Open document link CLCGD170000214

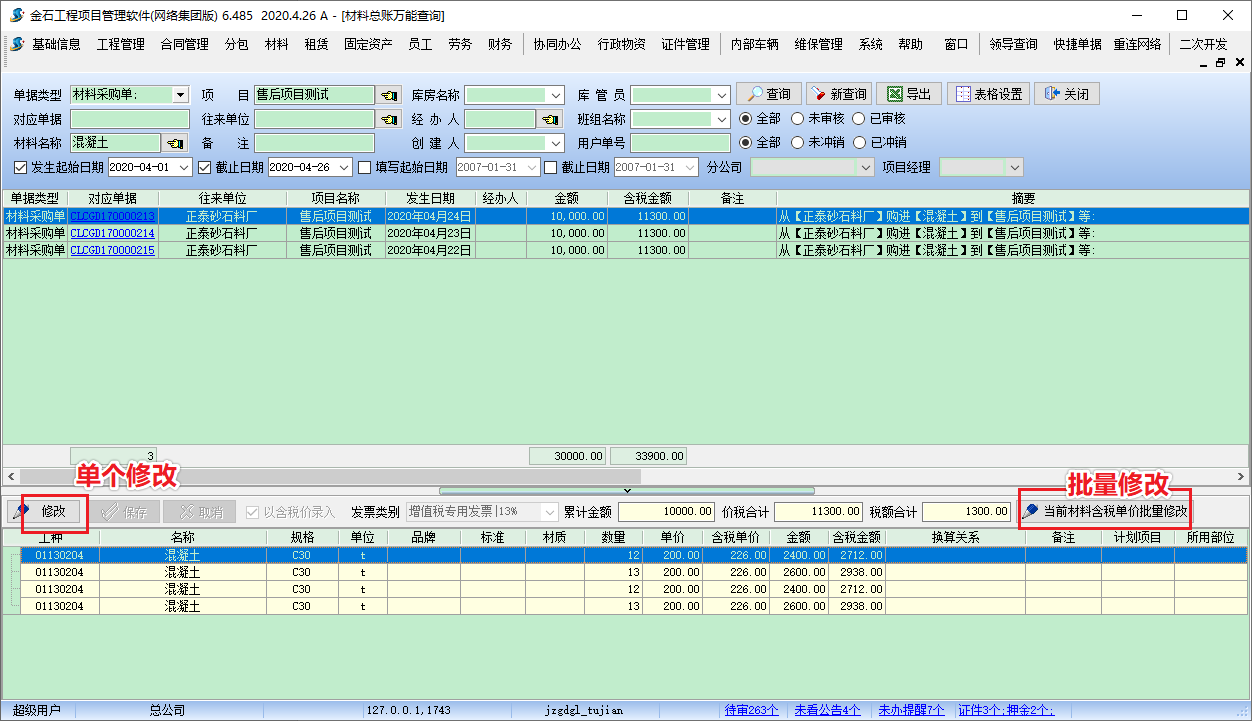click(x=112, y=233)
